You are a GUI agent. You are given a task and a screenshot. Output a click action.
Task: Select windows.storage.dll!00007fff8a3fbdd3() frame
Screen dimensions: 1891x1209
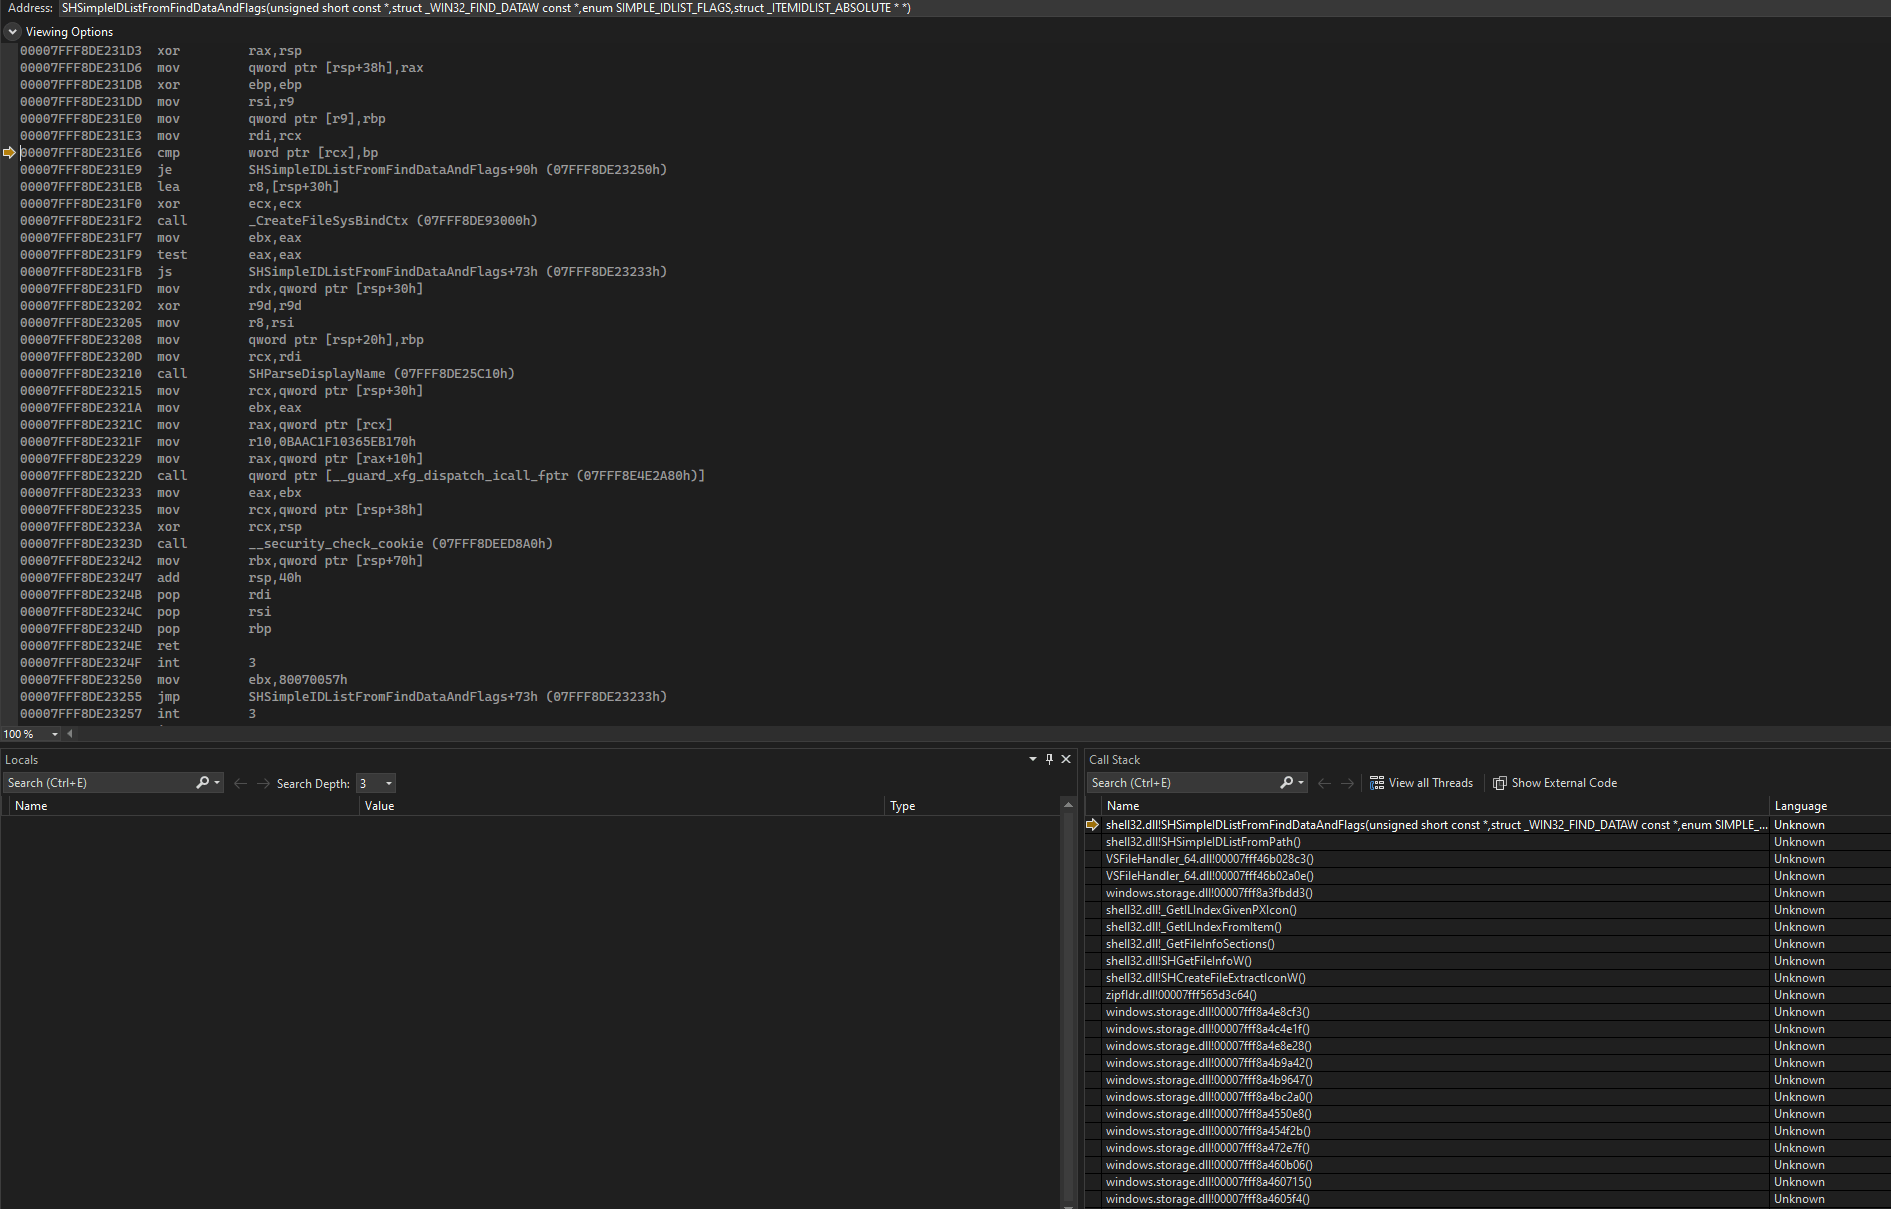(x=1209, y=893)
